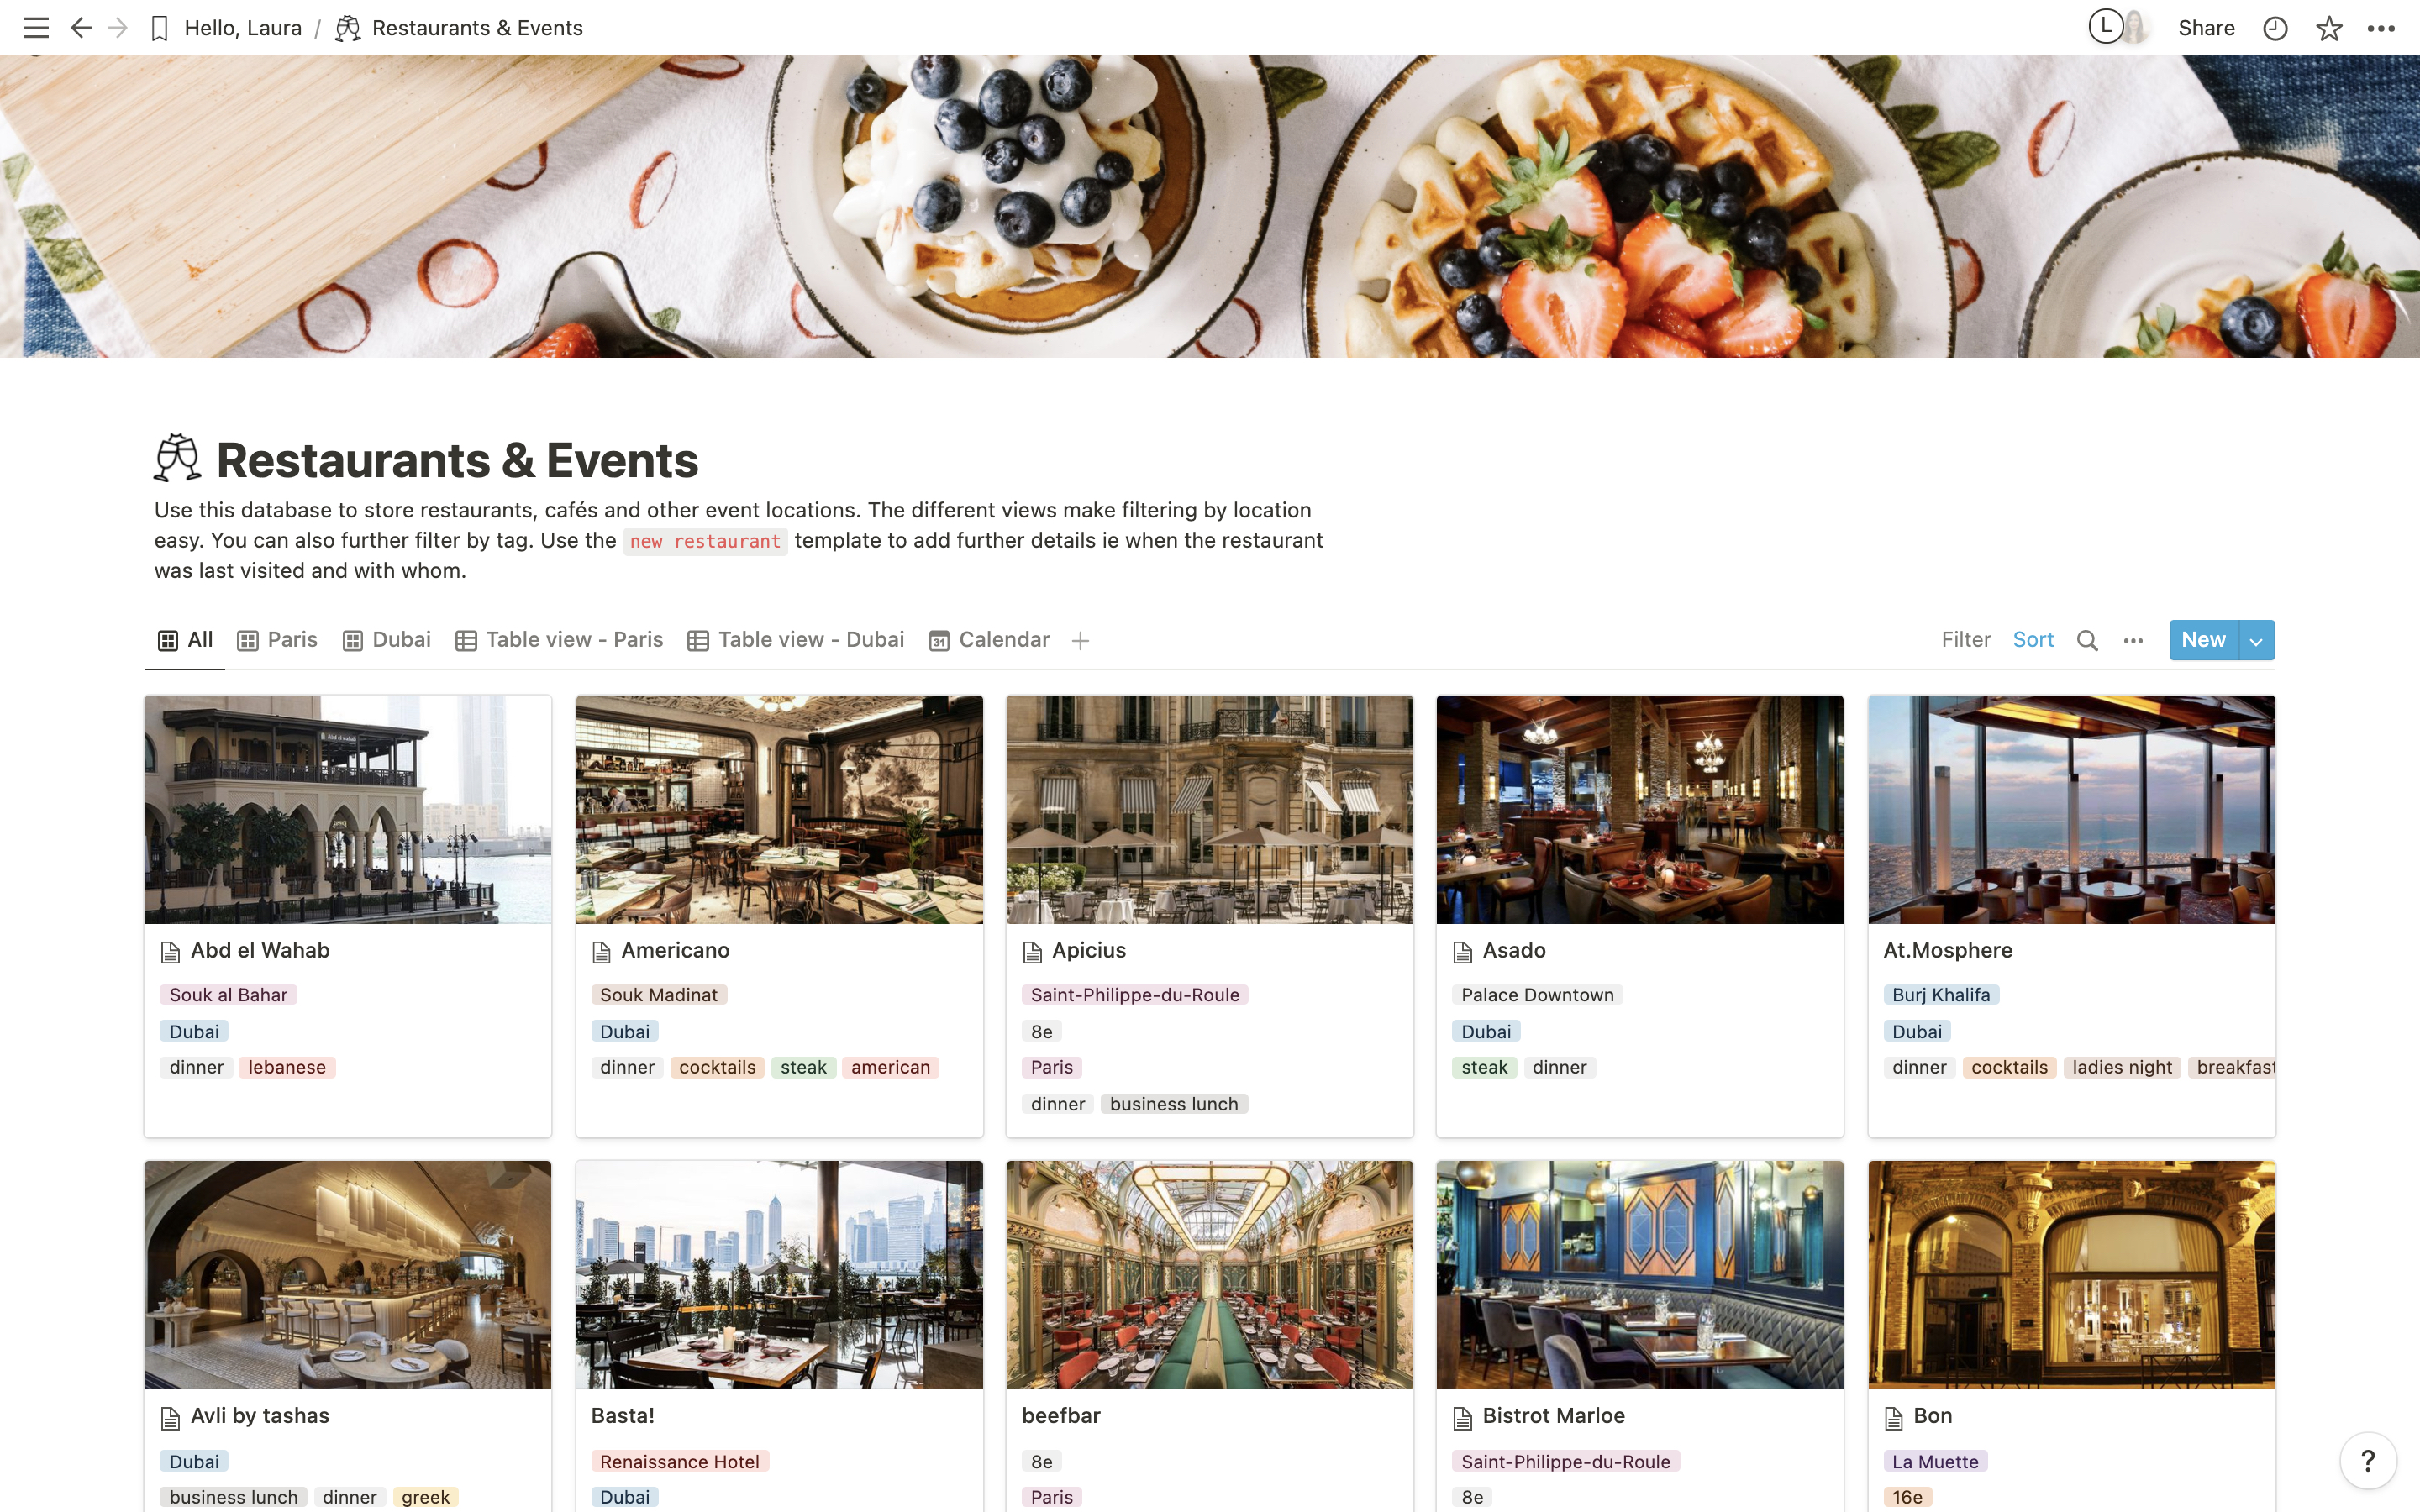2420x1512 pixels.
Task: Open the Filter options
Action: [x=1966, y=640]
